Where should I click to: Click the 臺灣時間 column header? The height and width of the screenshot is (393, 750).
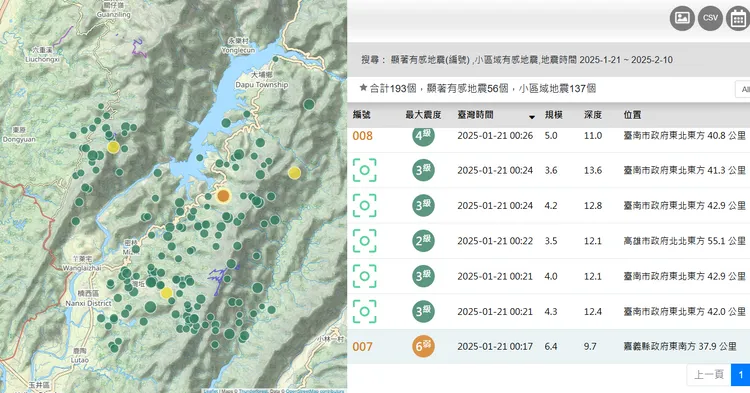(475, 115)
